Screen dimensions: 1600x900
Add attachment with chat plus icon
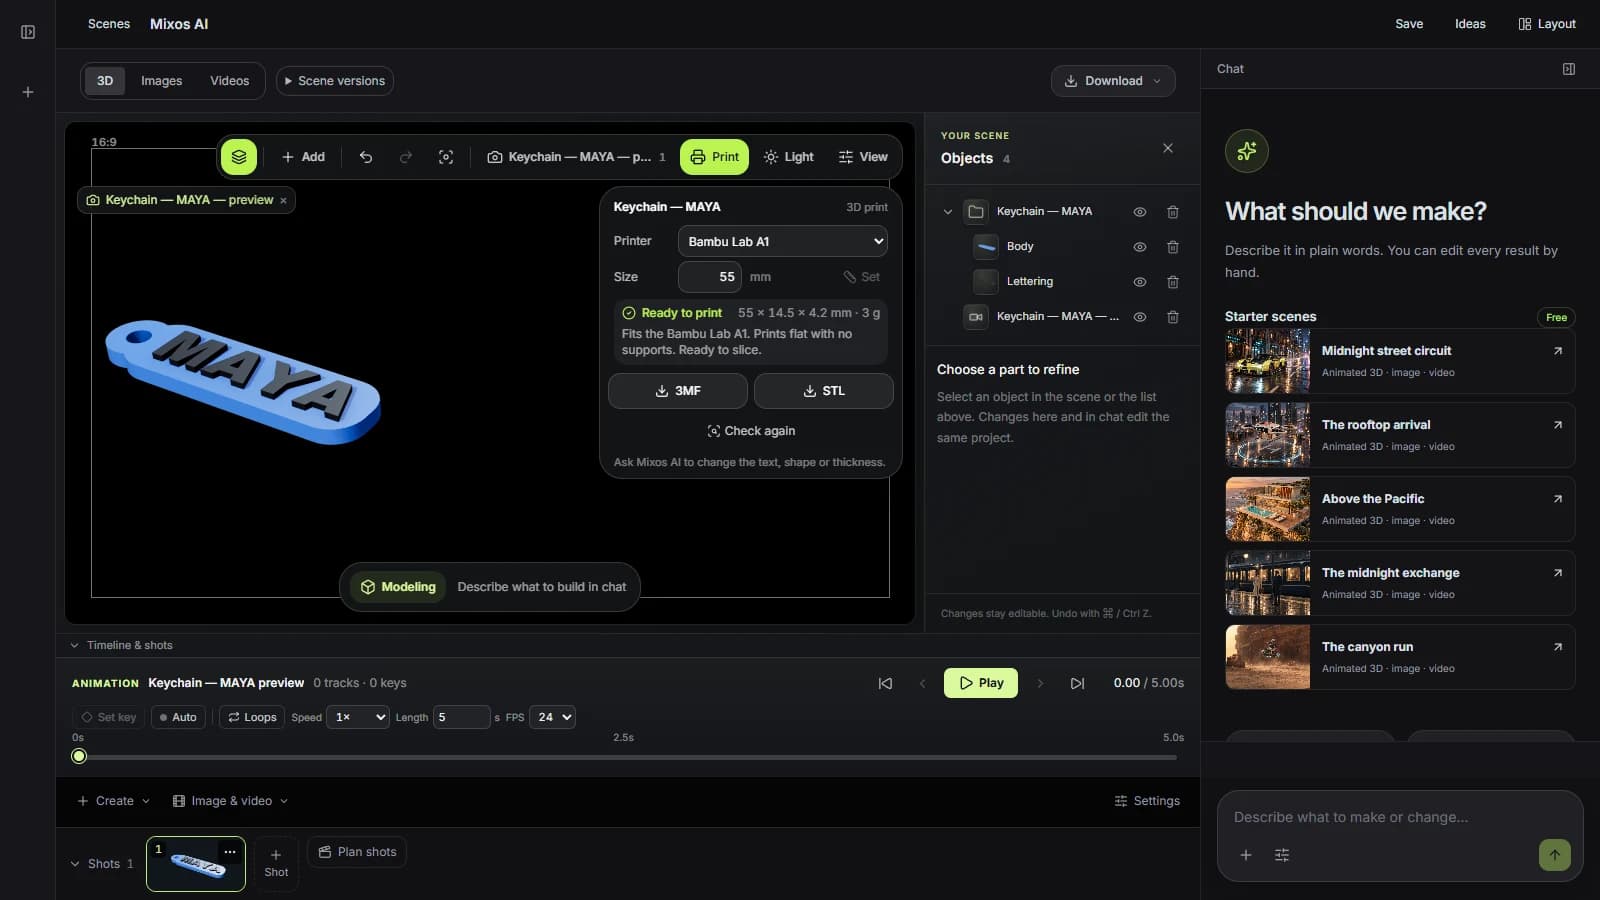point(1246,855)
